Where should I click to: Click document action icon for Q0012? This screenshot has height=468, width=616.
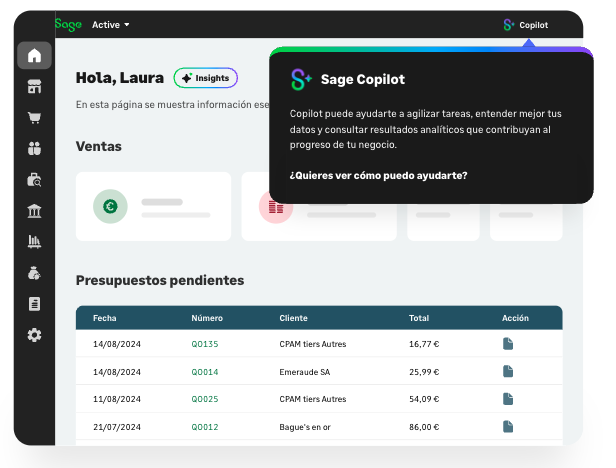[508, 426]
